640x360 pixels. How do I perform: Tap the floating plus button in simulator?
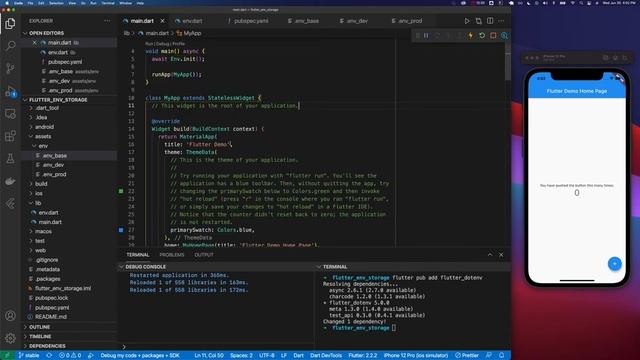pos(614,264)
